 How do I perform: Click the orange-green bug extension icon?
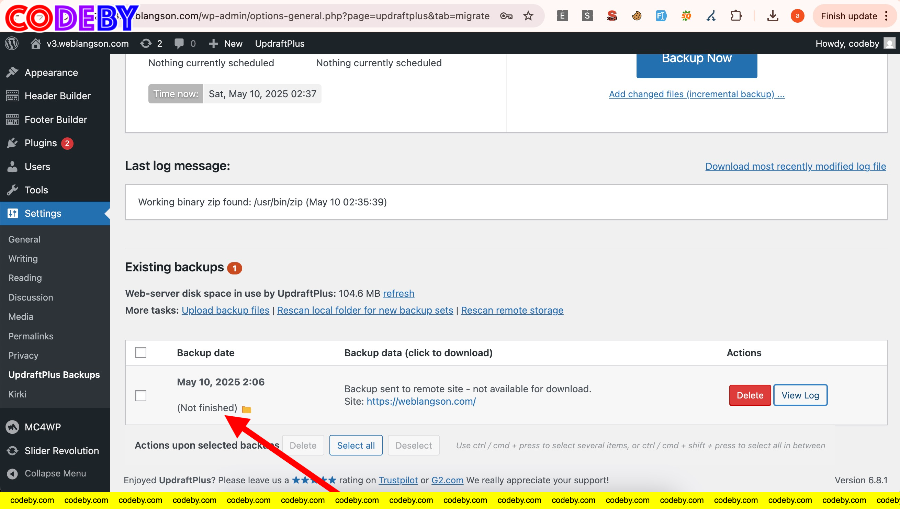[x=686, y=16]
